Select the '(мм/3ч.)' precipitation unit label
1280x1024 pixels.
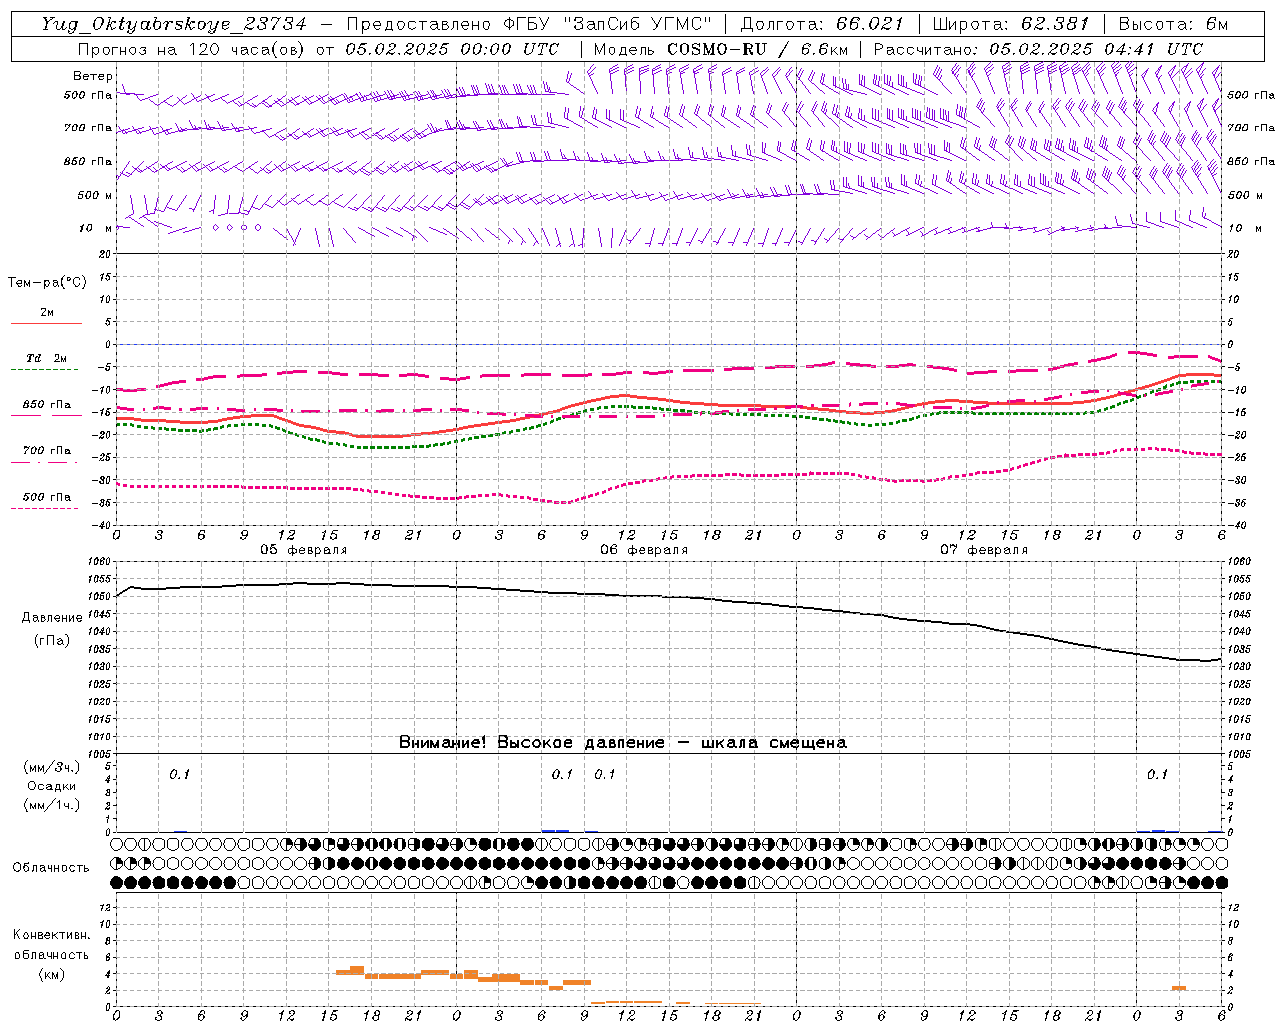click(x=52, y=767)
